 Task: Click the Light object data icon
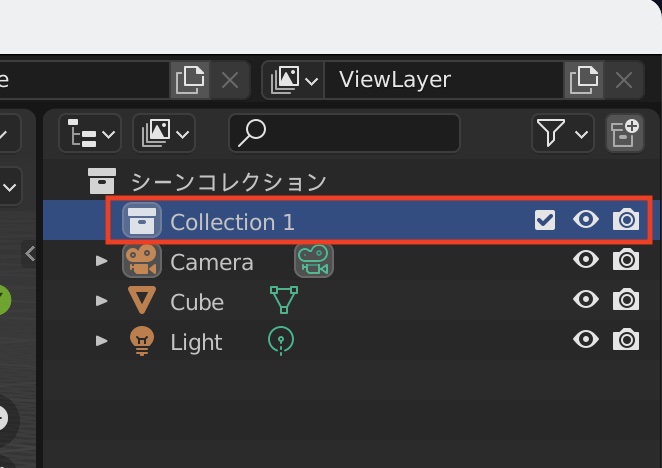(x=281, y=341)
